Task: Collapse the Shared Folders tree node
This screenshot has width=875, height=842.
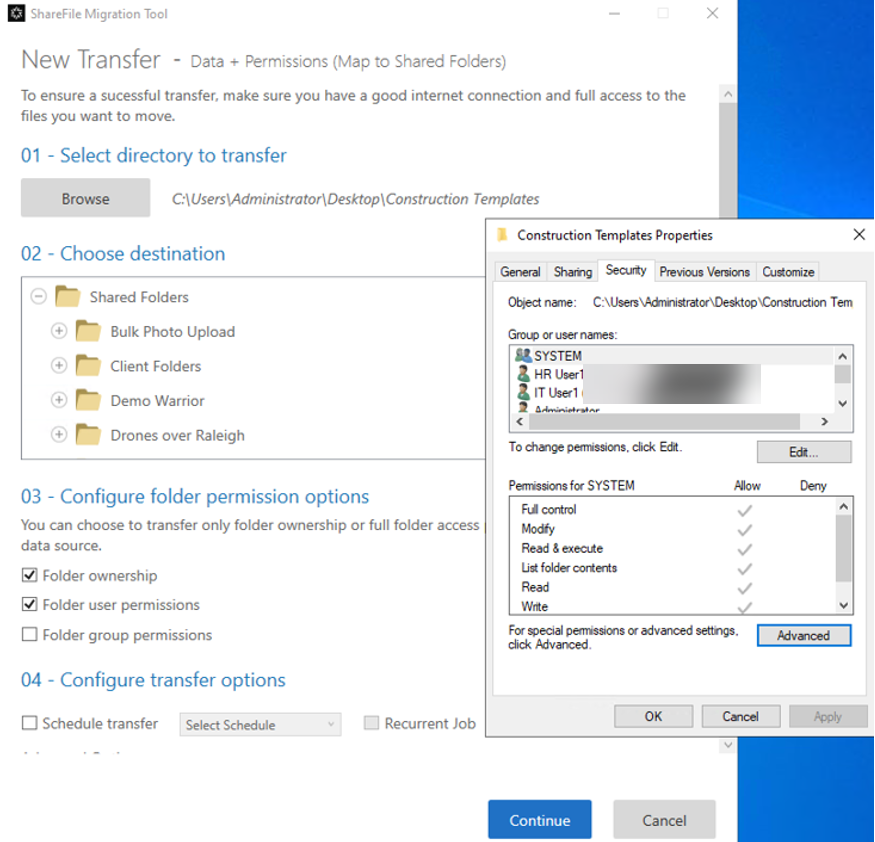Action: (x=38, y=297)
